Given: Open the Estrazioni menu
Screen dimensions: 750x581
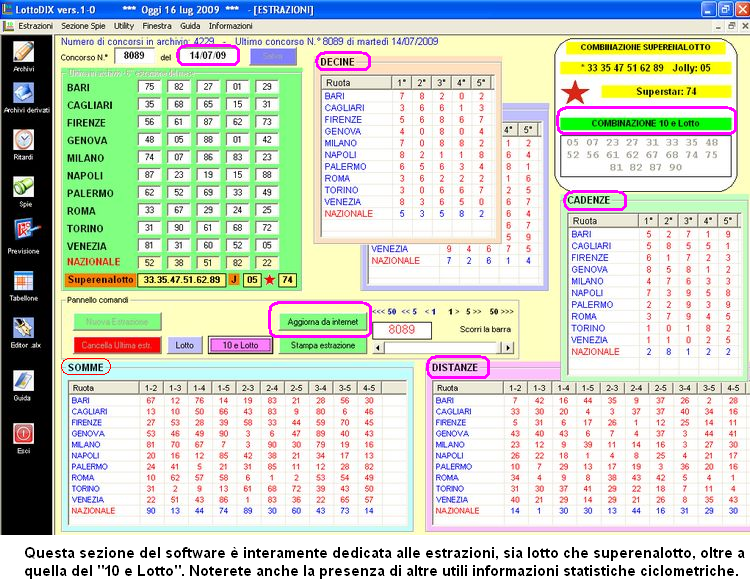Looking at the screenshot, I should coord(35,26).
